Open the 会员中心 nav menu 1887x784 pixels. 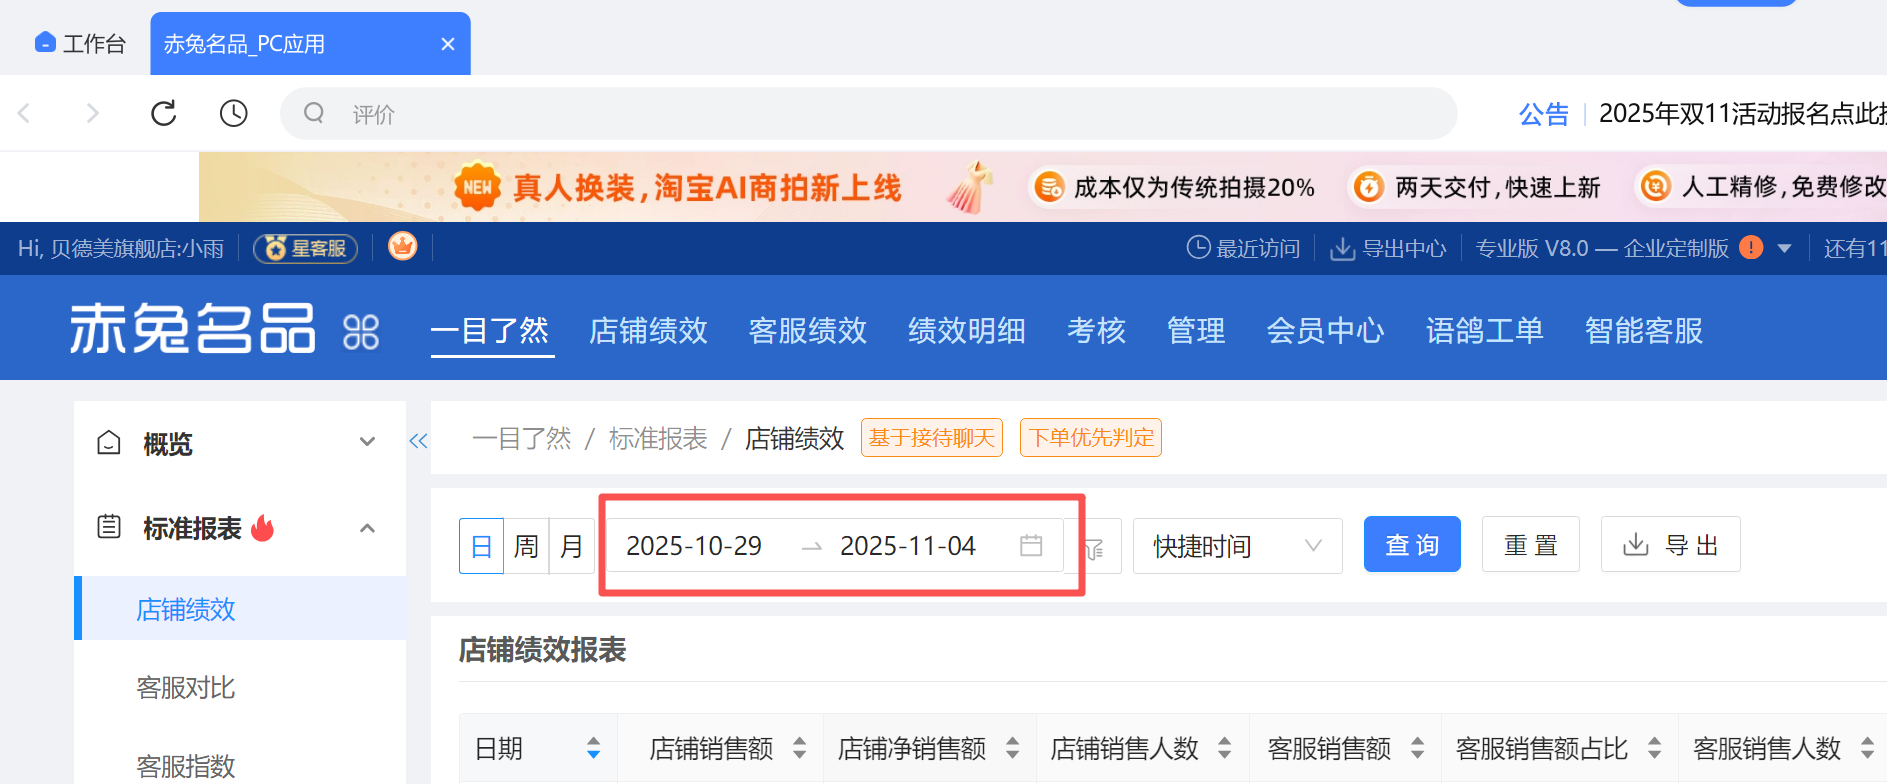click(x=1326, y=330)
